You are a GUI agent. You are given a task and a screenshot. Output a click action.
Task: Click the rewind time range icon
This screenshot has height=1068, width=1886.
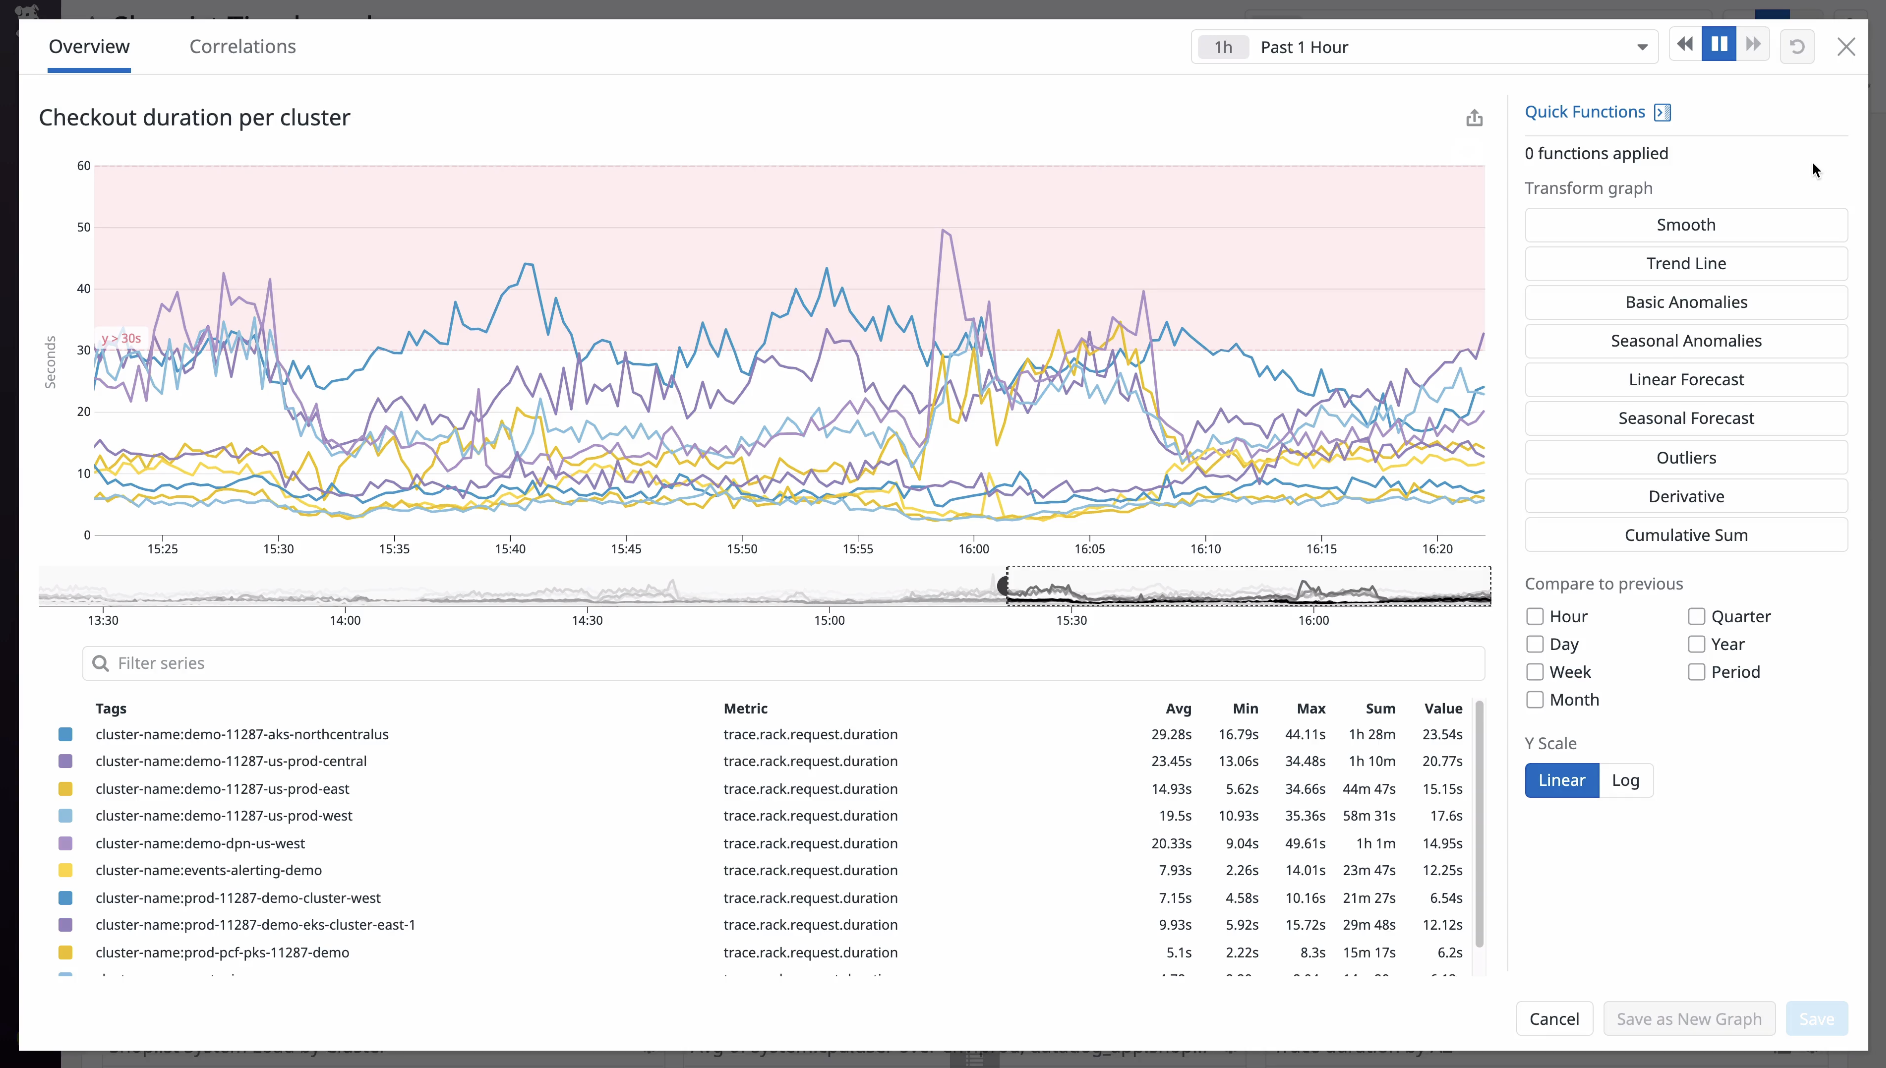click(1685, 45)
